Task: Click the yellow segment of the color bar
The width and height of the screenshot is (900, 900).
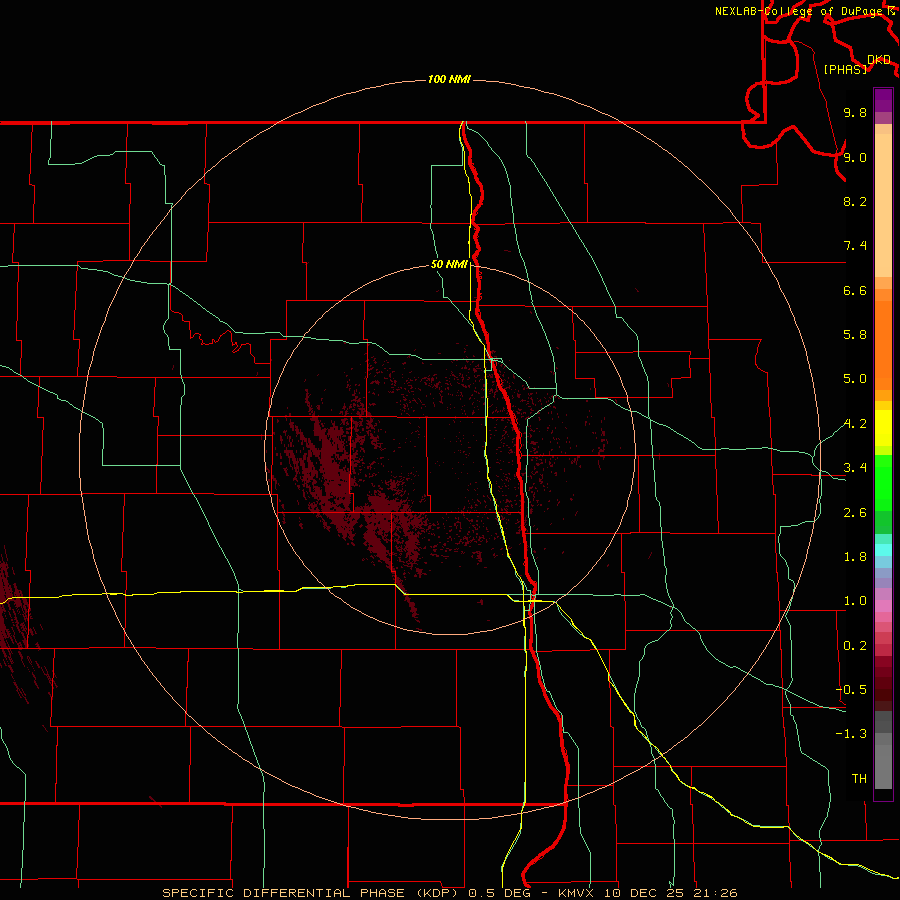Action: (883, 428)
